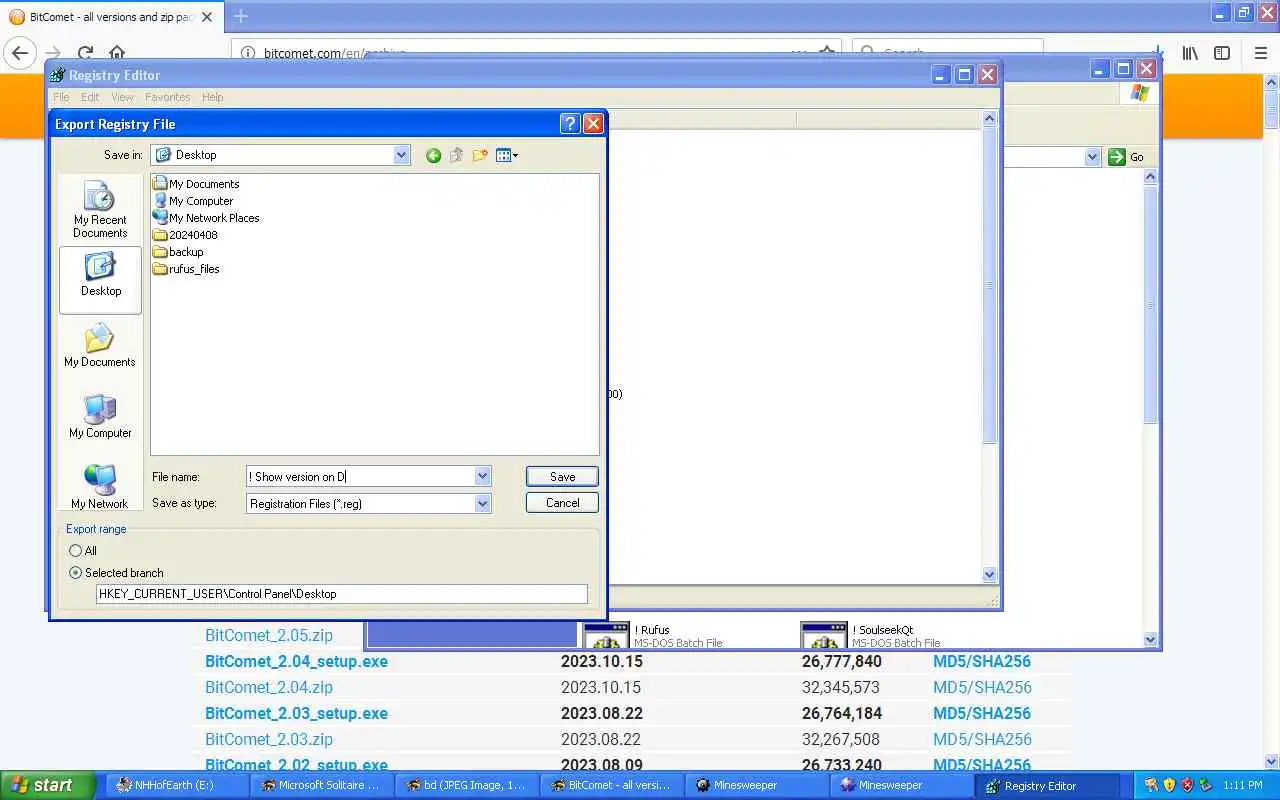Image resolution: width=1280 pixels, height=800 pixels.
Task: Select the 20240408 folder
Action: click(x=185, y=235)
